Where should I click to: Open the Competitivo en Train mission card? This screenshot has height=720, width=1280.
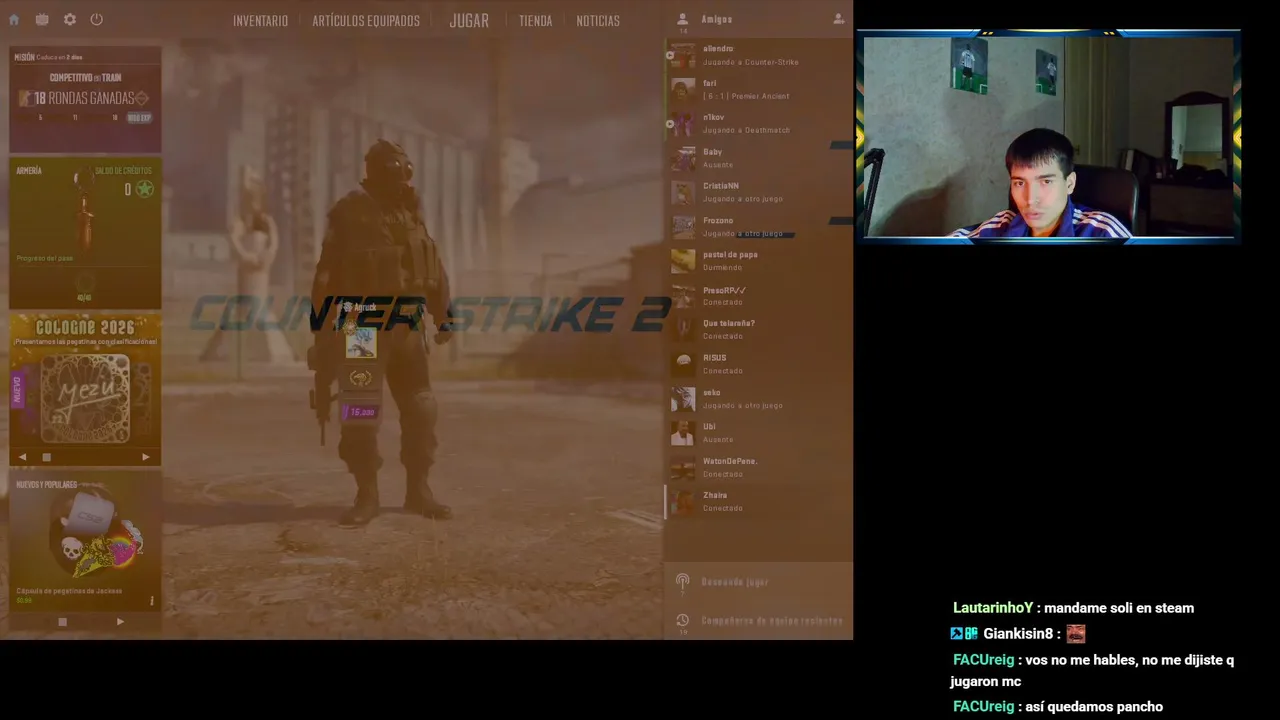click(85, 99)
